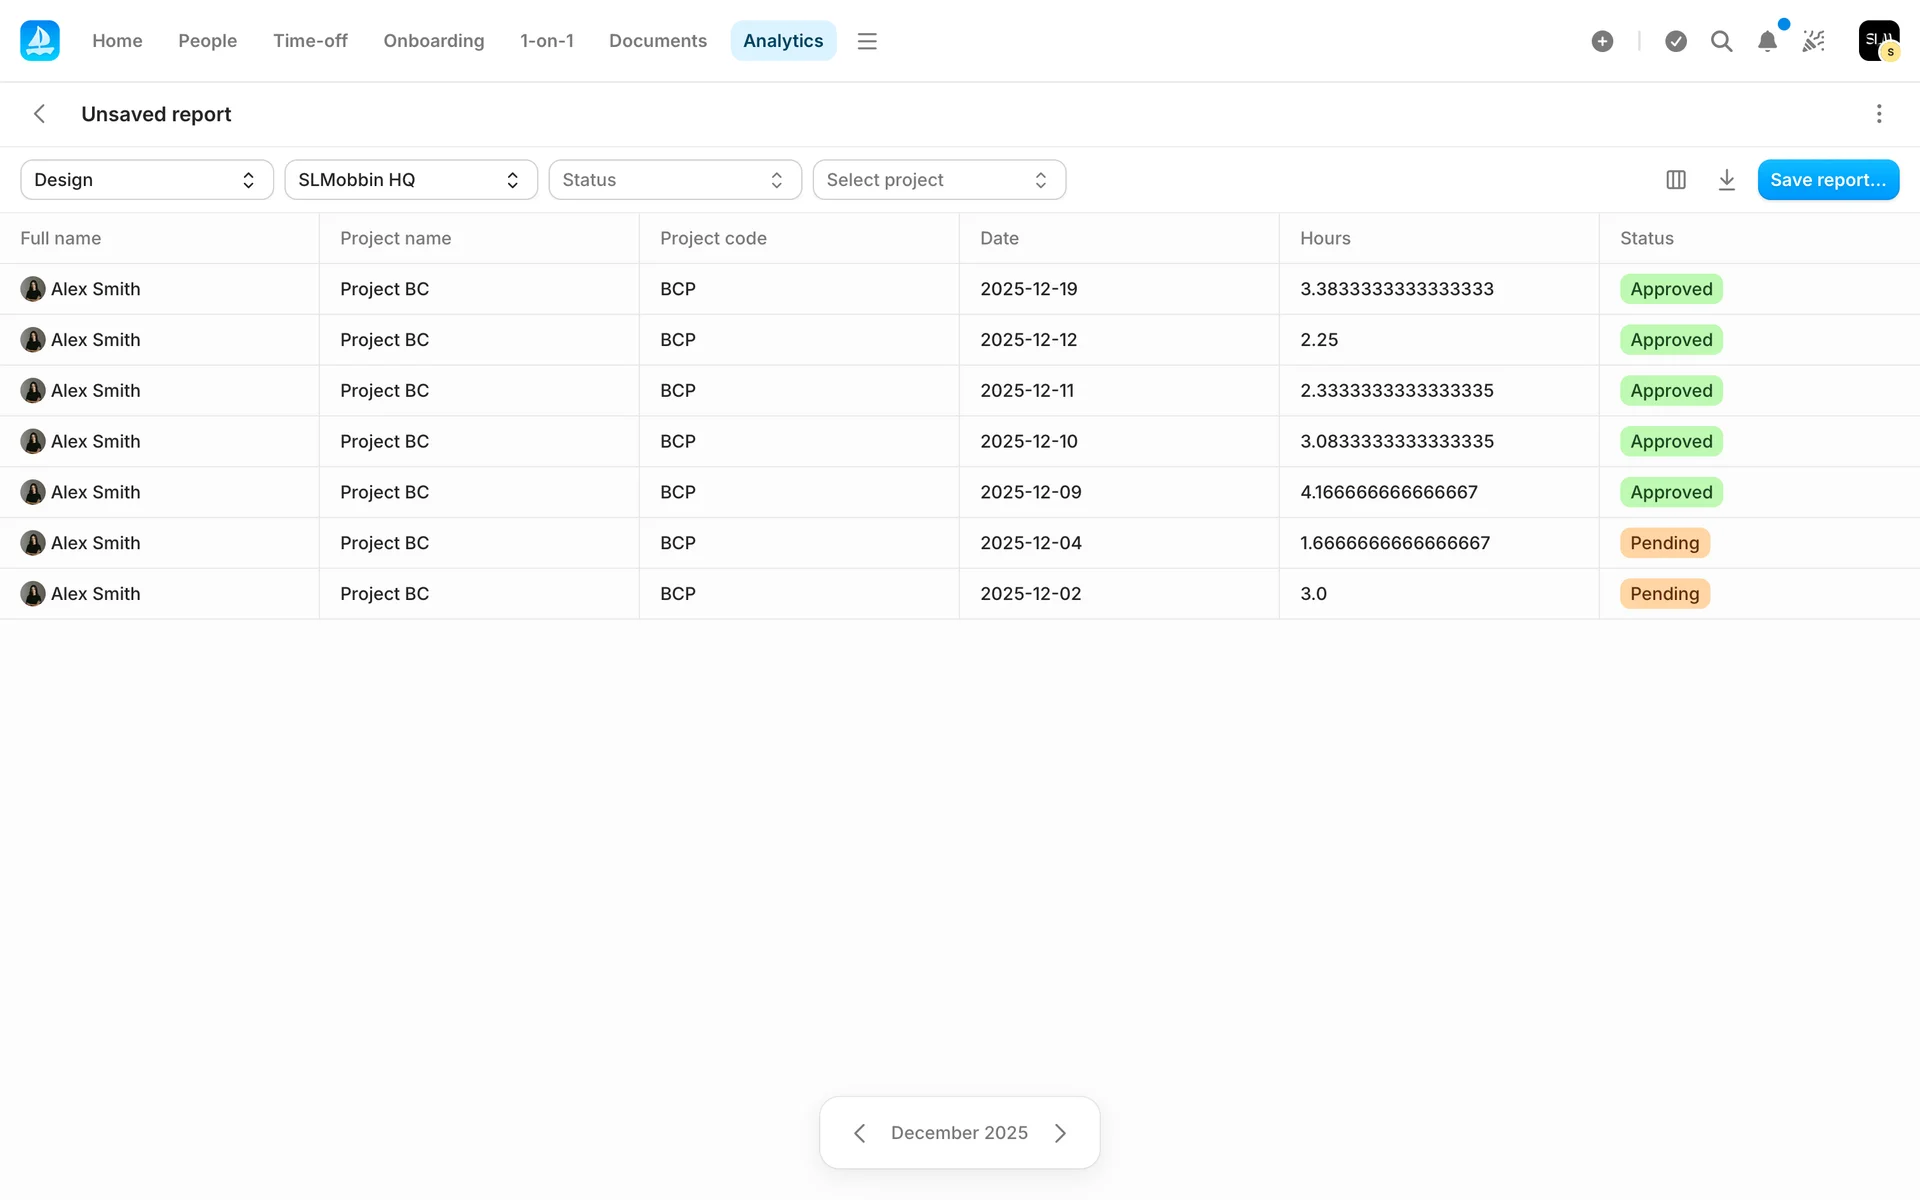Open three-dot report options menu
Screen dimensions: 1920x1200
click(1879, 114)
